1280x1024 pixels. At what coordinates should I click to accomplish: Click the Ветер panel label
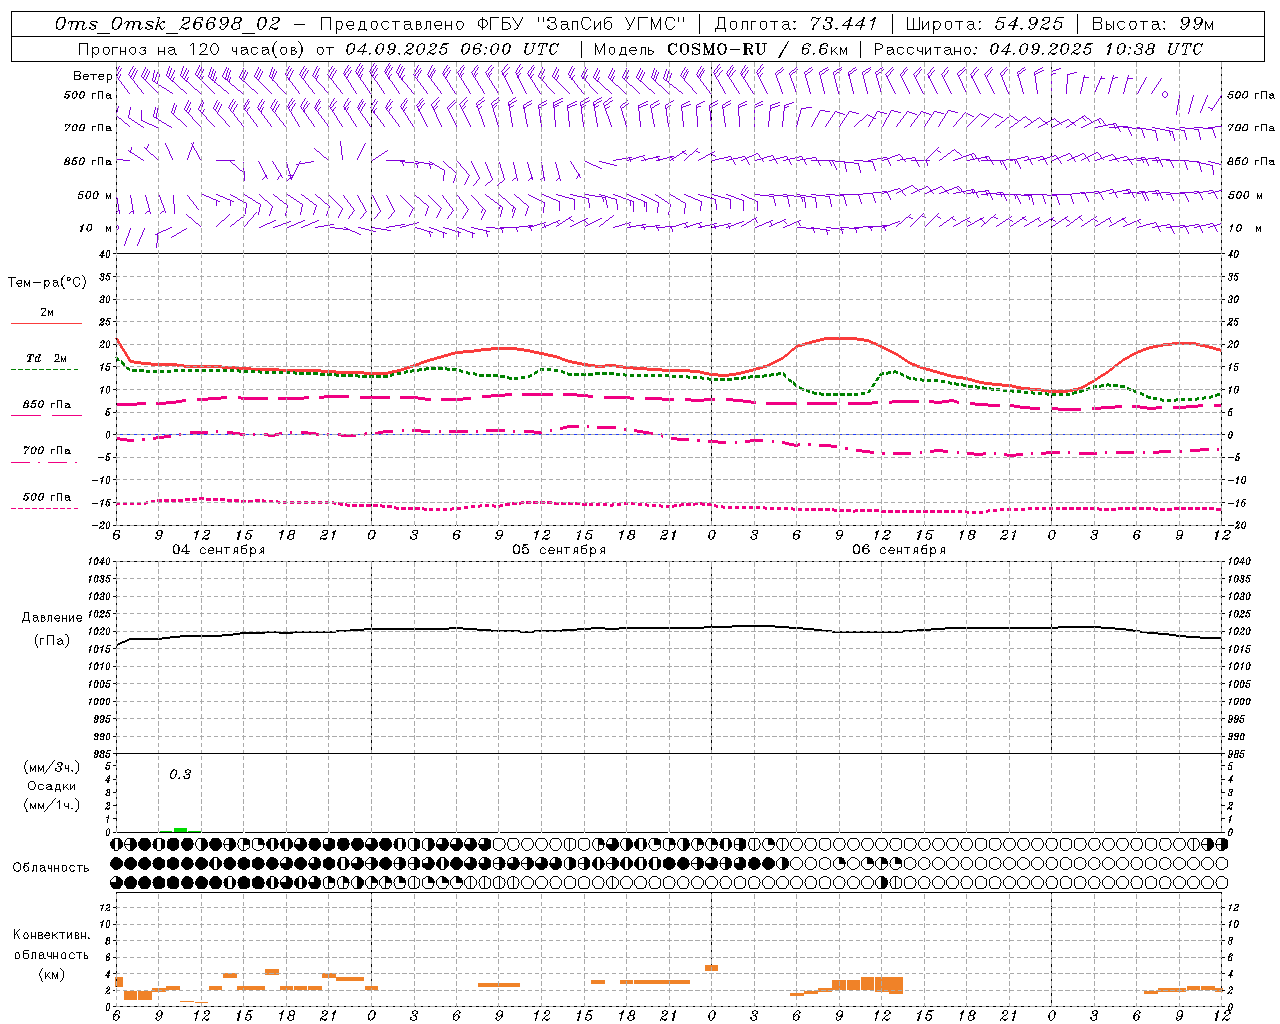point(93,76)
